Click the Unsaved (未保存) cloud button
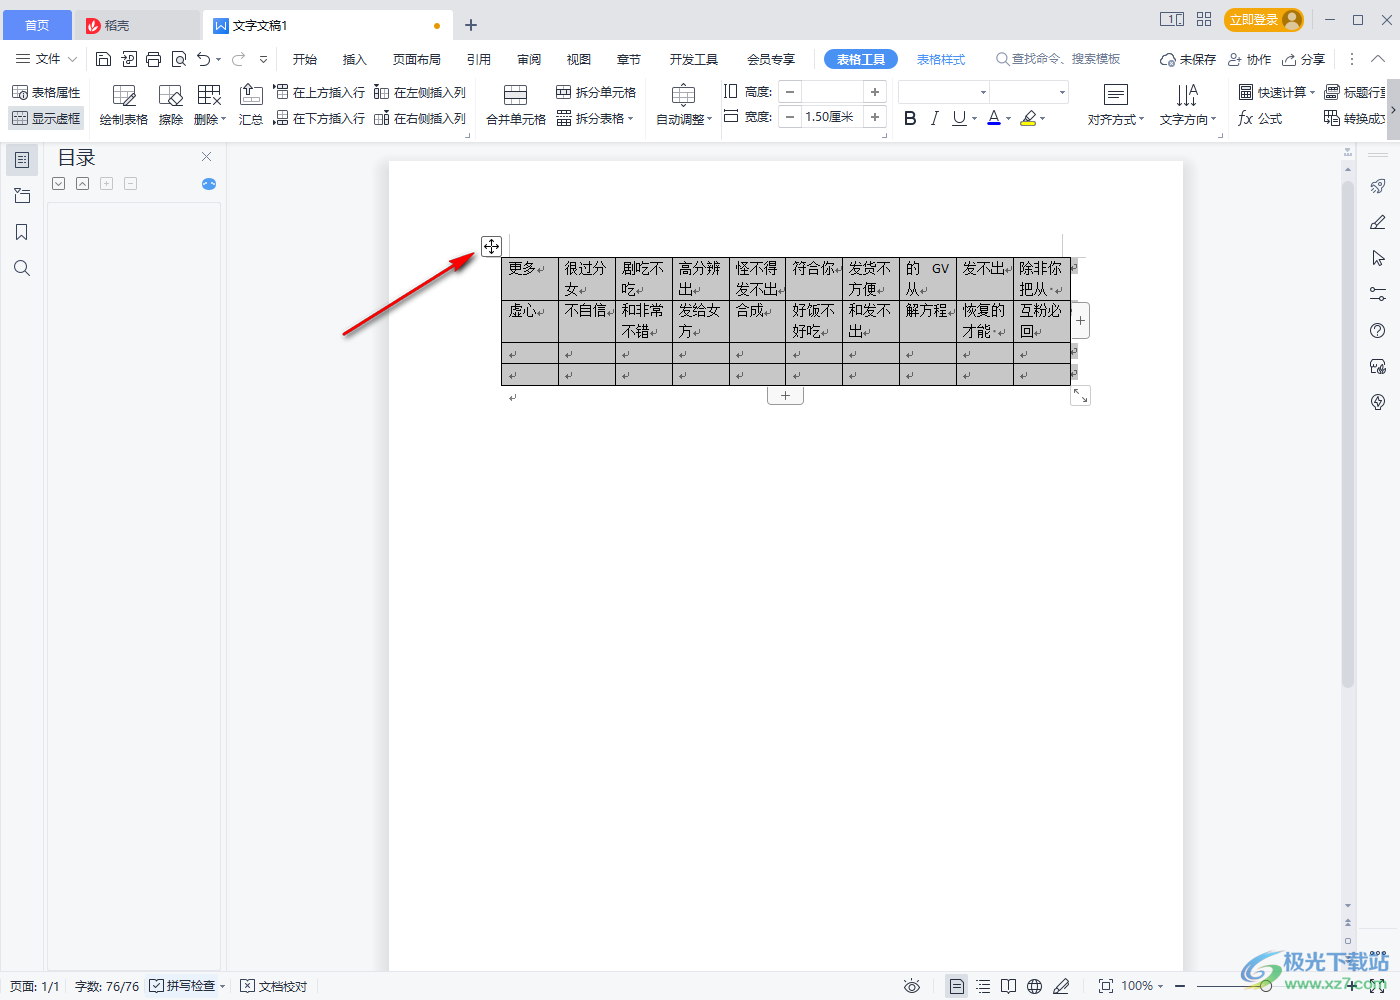The height and width of the screenshot is (1000, 1400). (x=1188, y=59)
